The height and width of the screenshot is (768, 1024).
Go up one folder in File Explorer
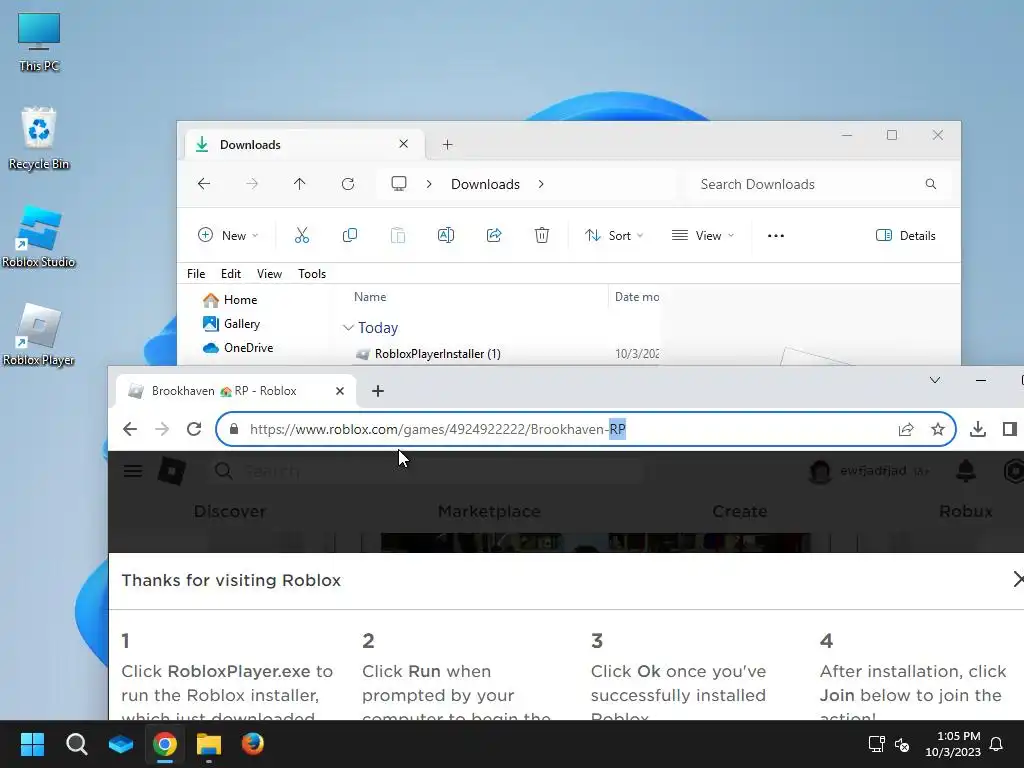[300, 184]
